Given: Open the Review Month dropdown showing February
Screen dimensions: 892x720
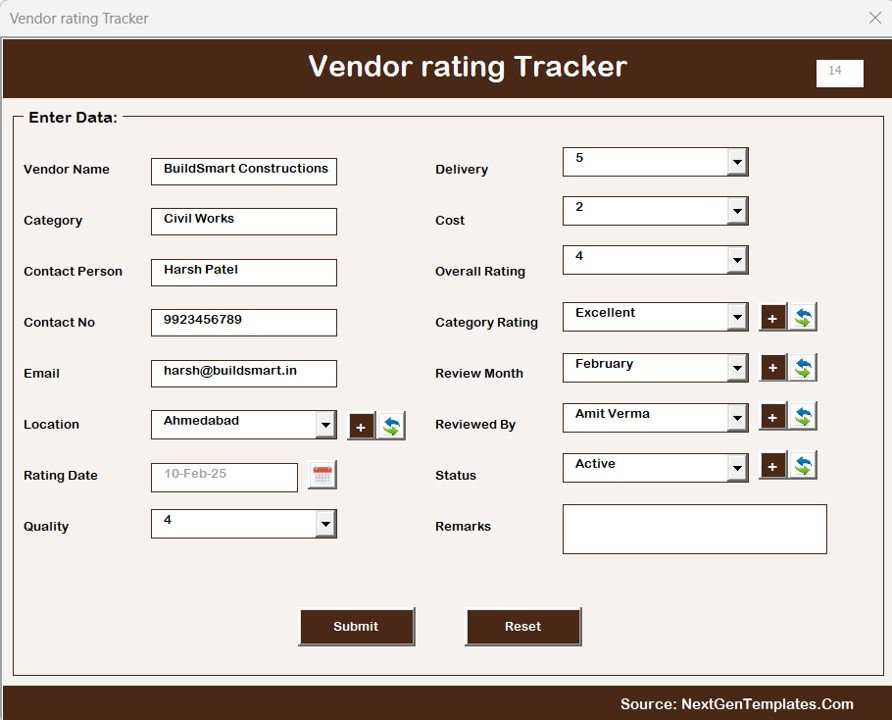Looking at the screenshot, I should click(737, 368).
